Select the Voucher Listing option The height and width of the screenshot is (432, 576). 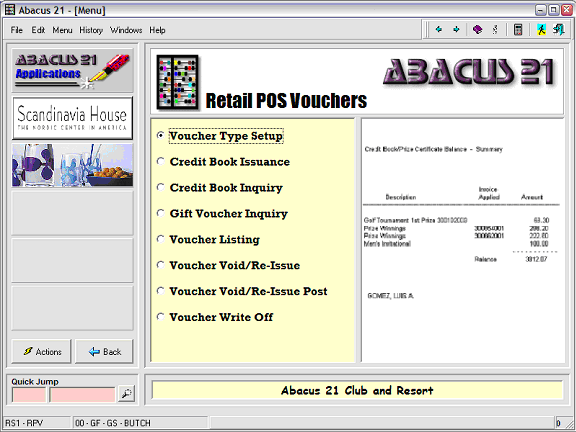point(209,240)
